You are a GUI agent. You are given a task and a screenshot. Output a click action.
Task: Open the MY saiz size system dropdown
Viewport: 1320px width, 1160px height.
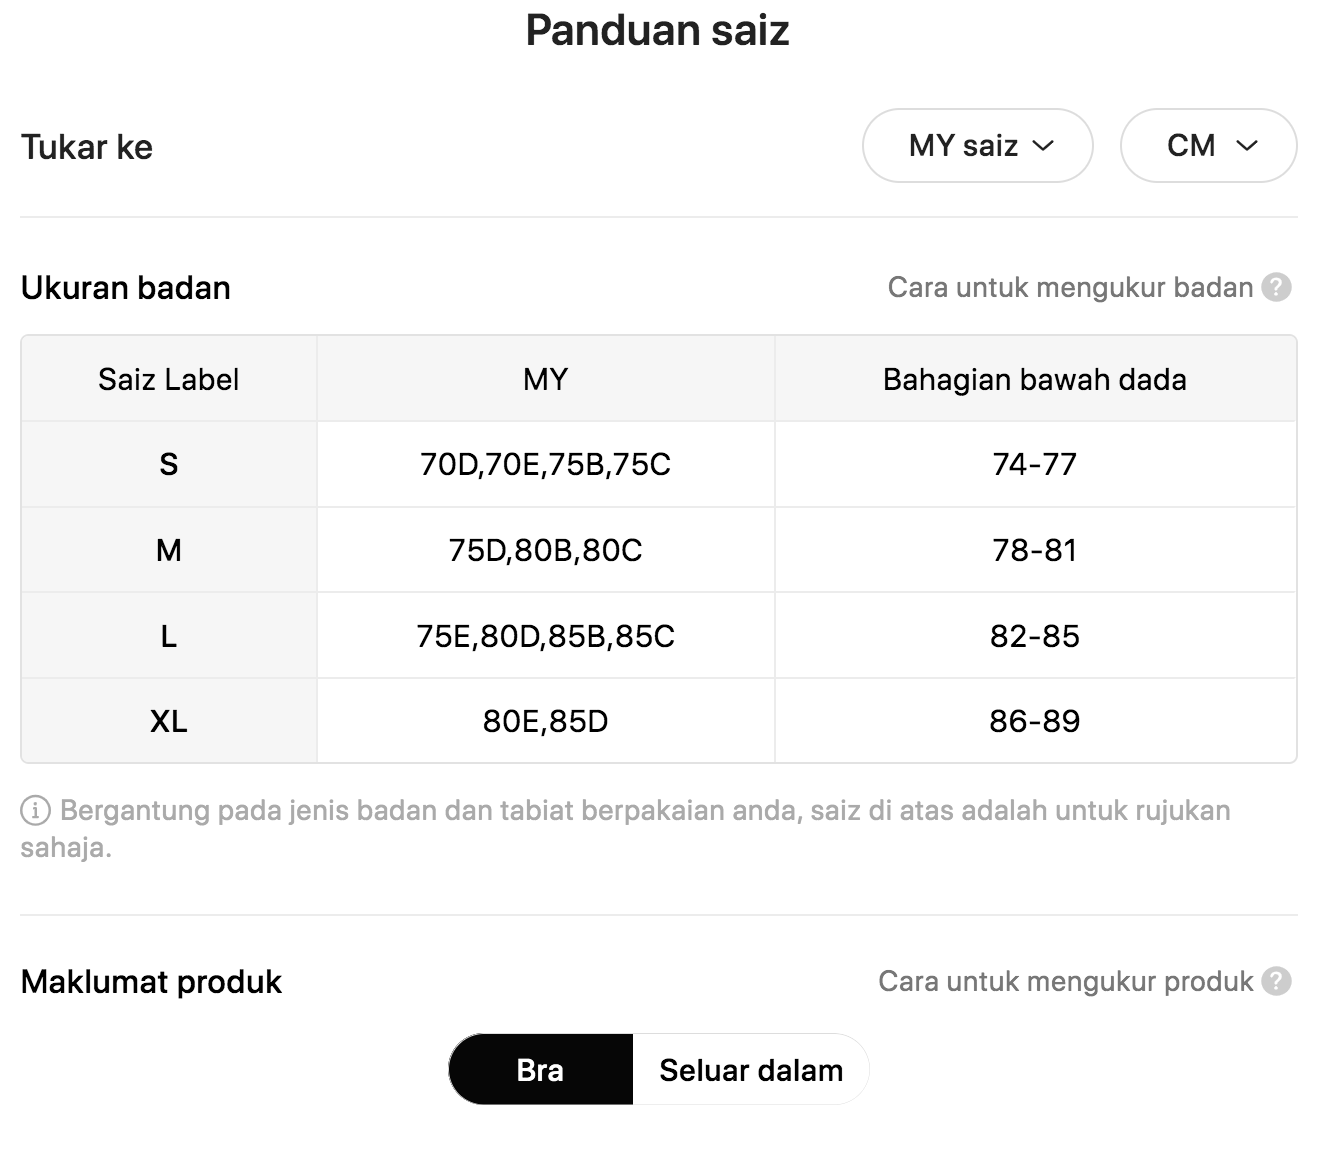(978, 146)
